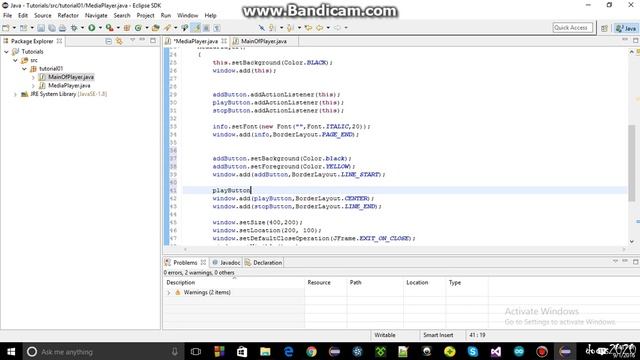Open the Window menu
The image size is (640, 360).
tap(187, 16)
